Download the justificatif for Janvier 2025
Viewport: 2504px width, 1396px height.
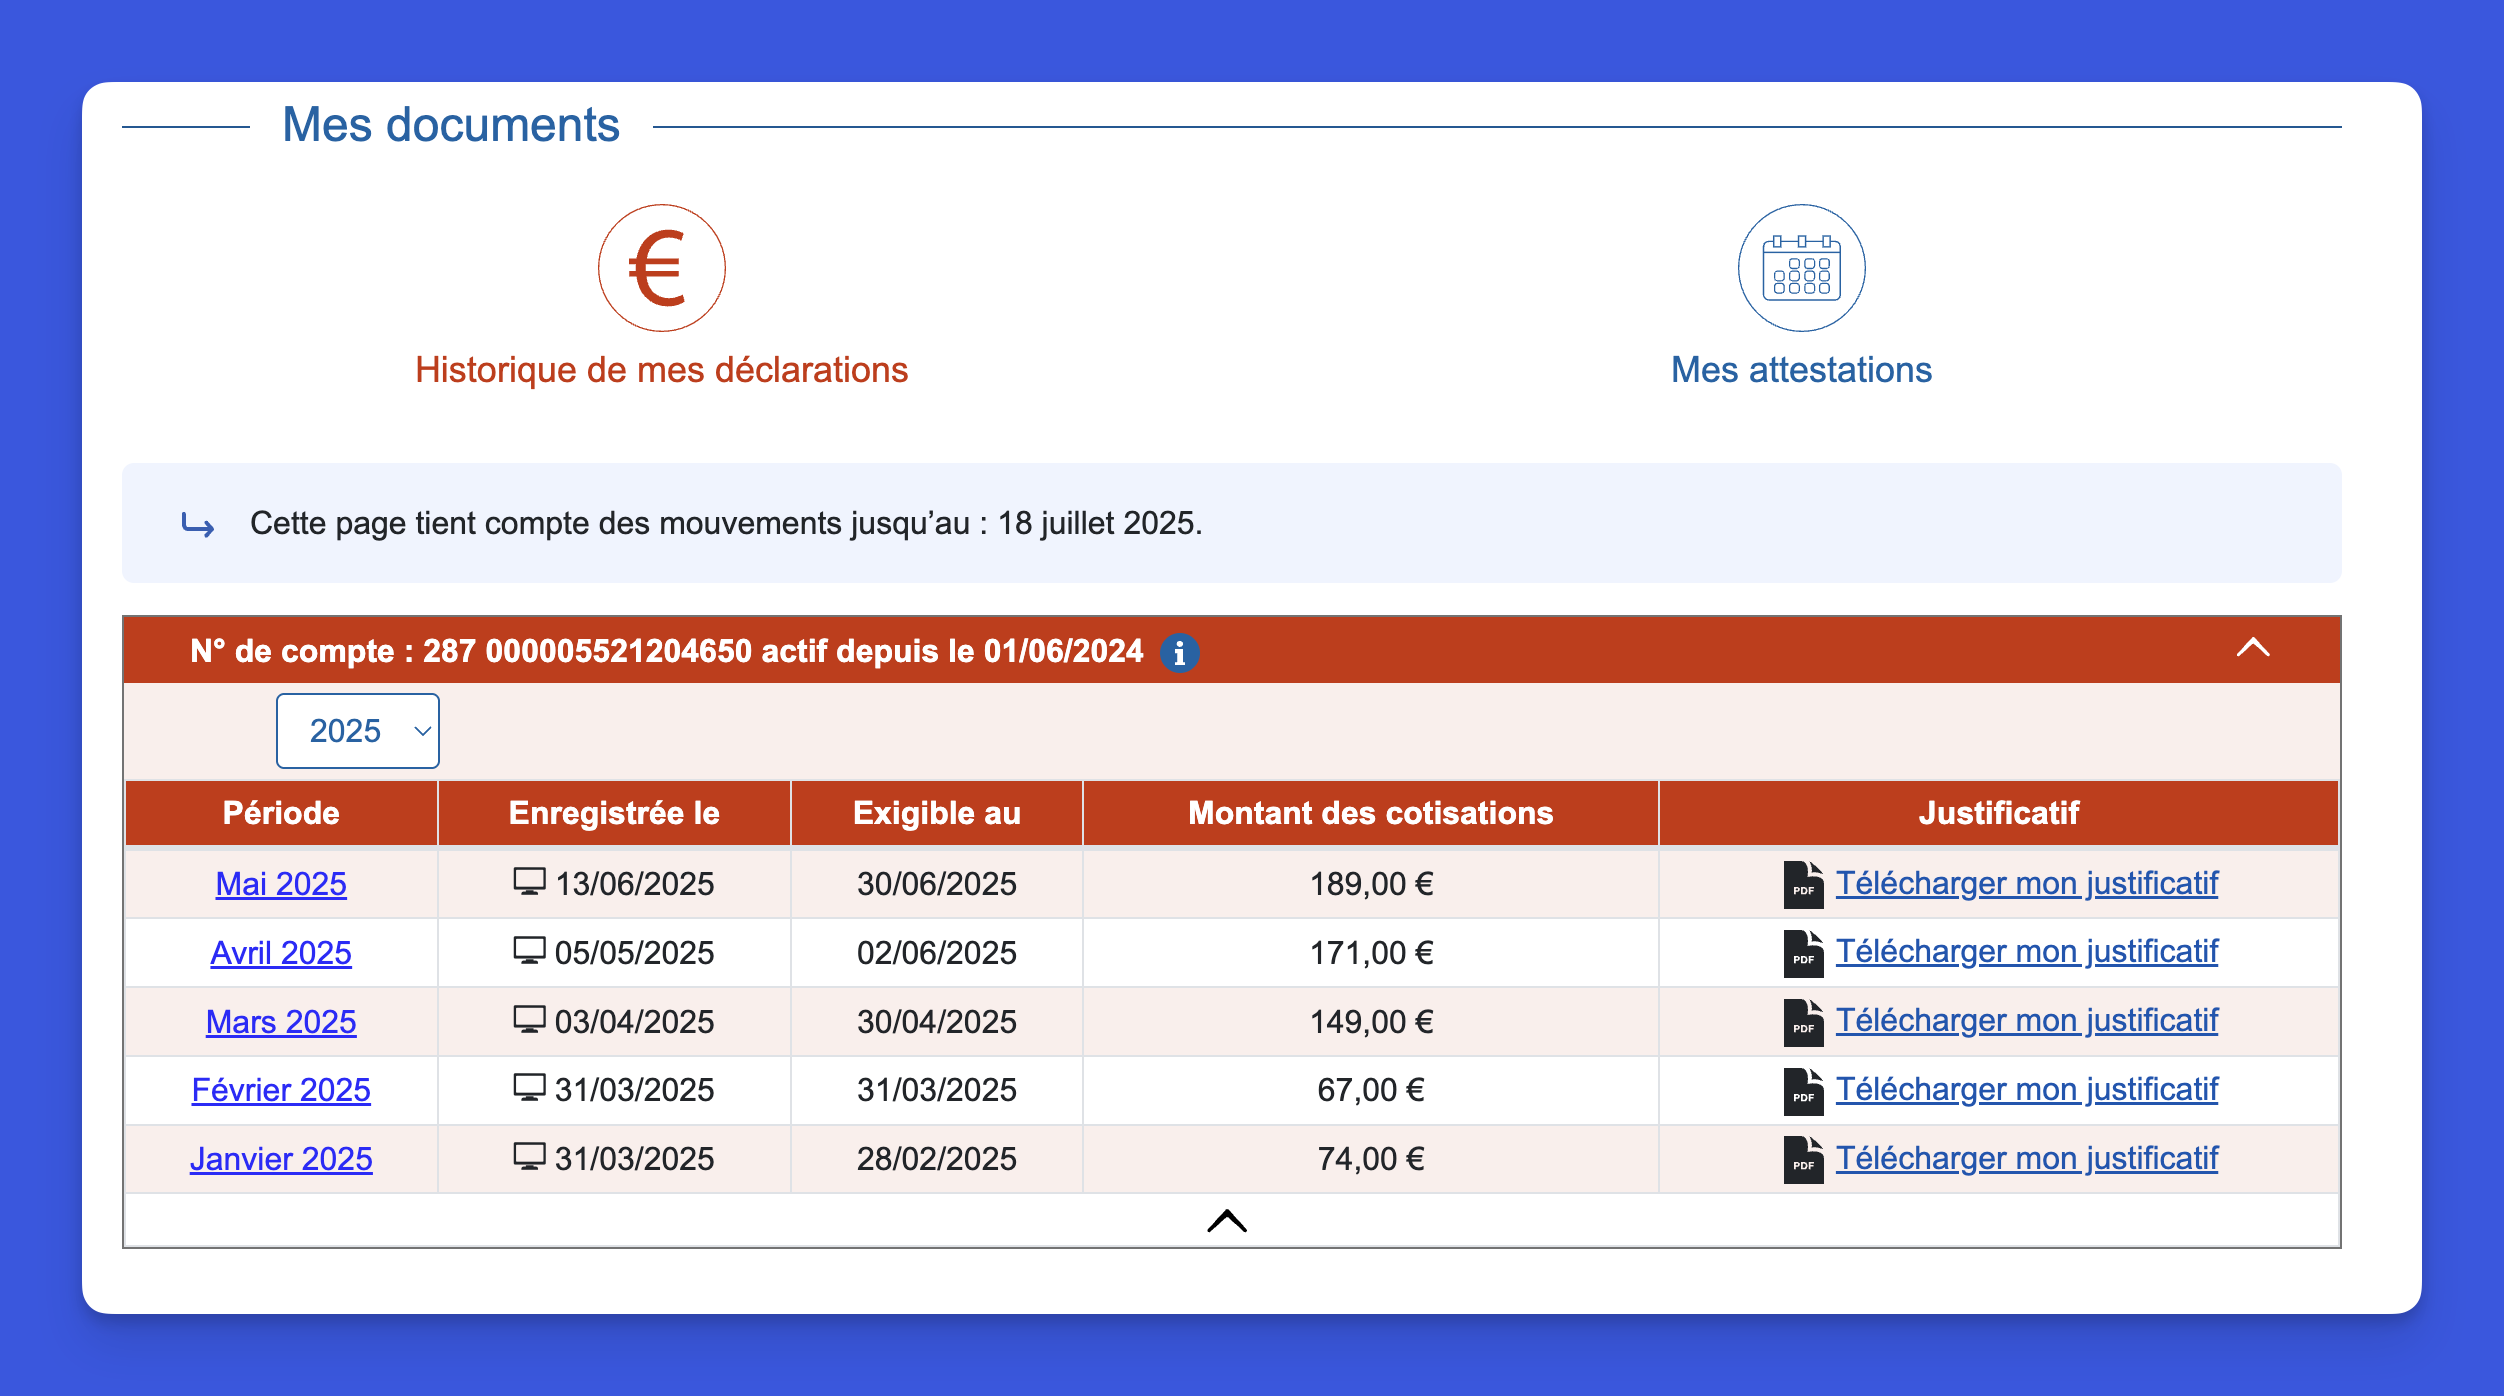pyautogui.click(x=2027, y=1159)
